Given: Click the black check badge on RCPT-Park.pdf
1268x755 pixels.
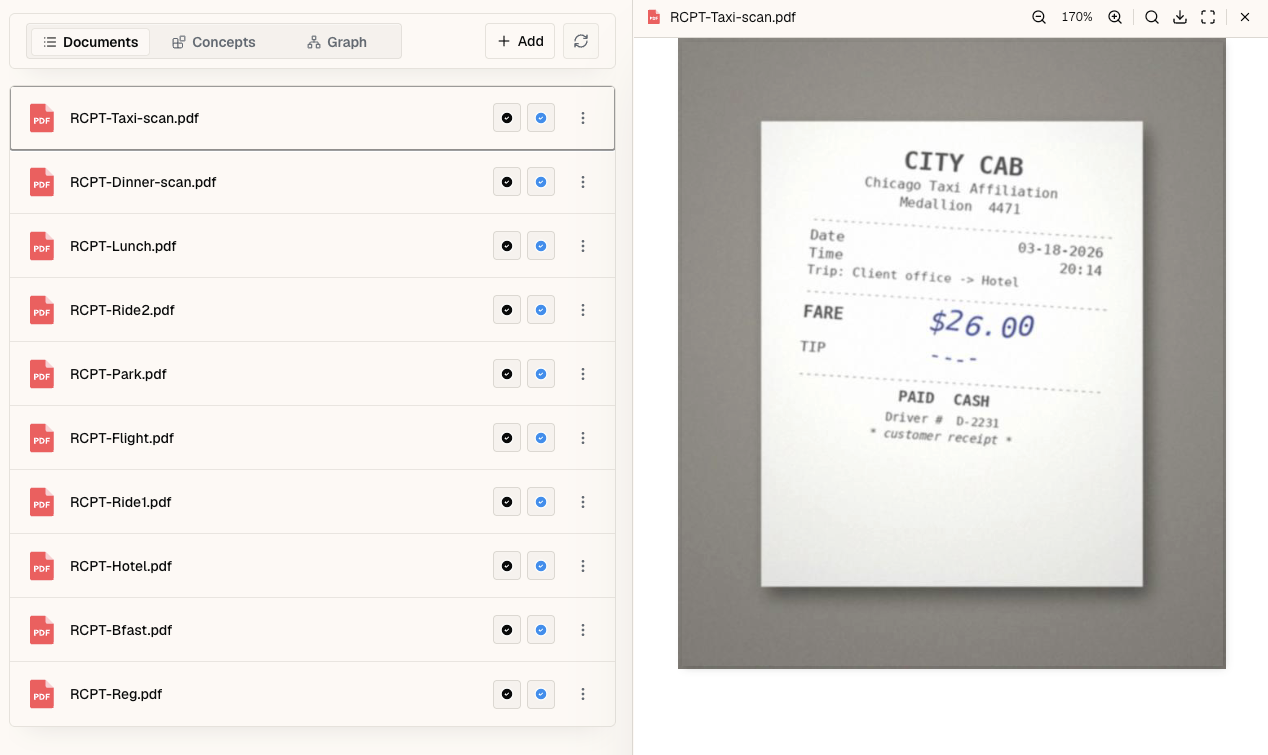Looking at the screenshot, I should click(507, 374).
